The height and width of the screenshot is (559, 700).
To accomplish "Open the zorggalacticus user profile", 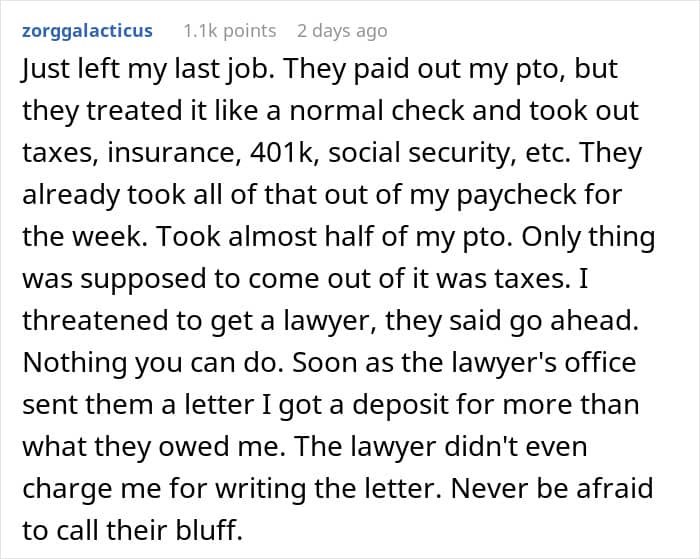I will pyautogui.click(x=86, y=30).
